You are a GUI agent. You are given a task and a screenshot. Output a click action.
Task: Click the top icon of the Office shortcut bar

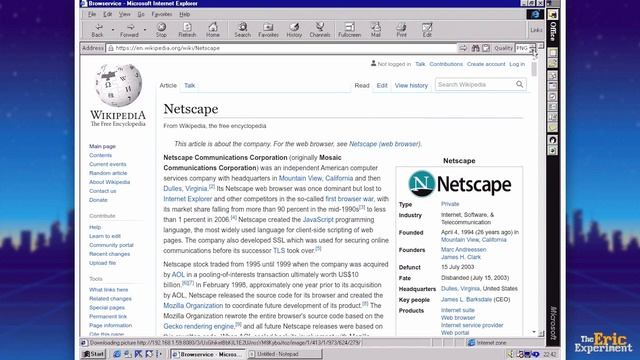553,15
